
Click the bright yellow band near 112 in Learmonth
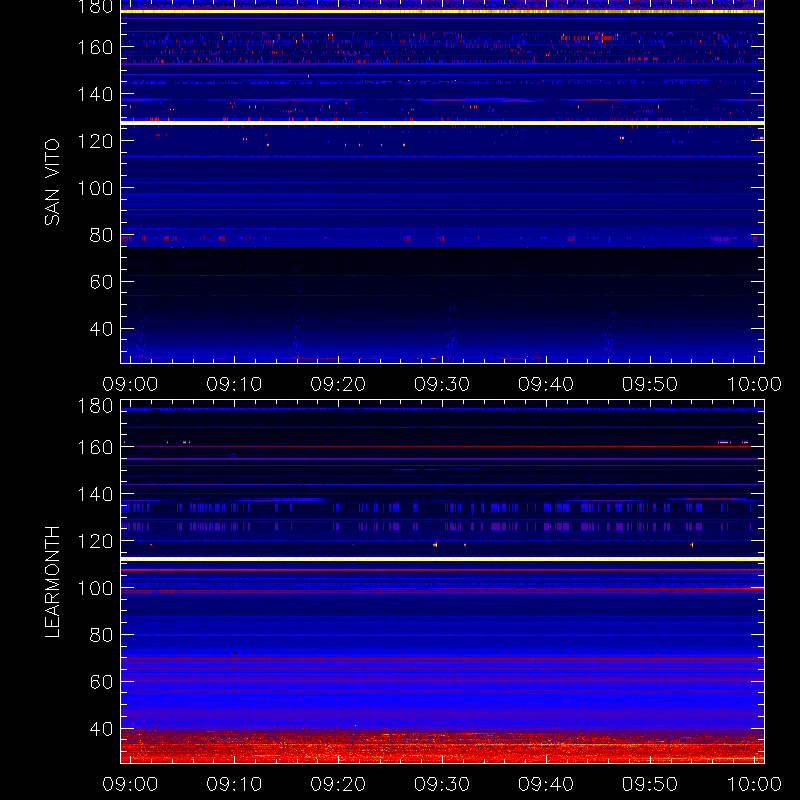coord(442,559)
